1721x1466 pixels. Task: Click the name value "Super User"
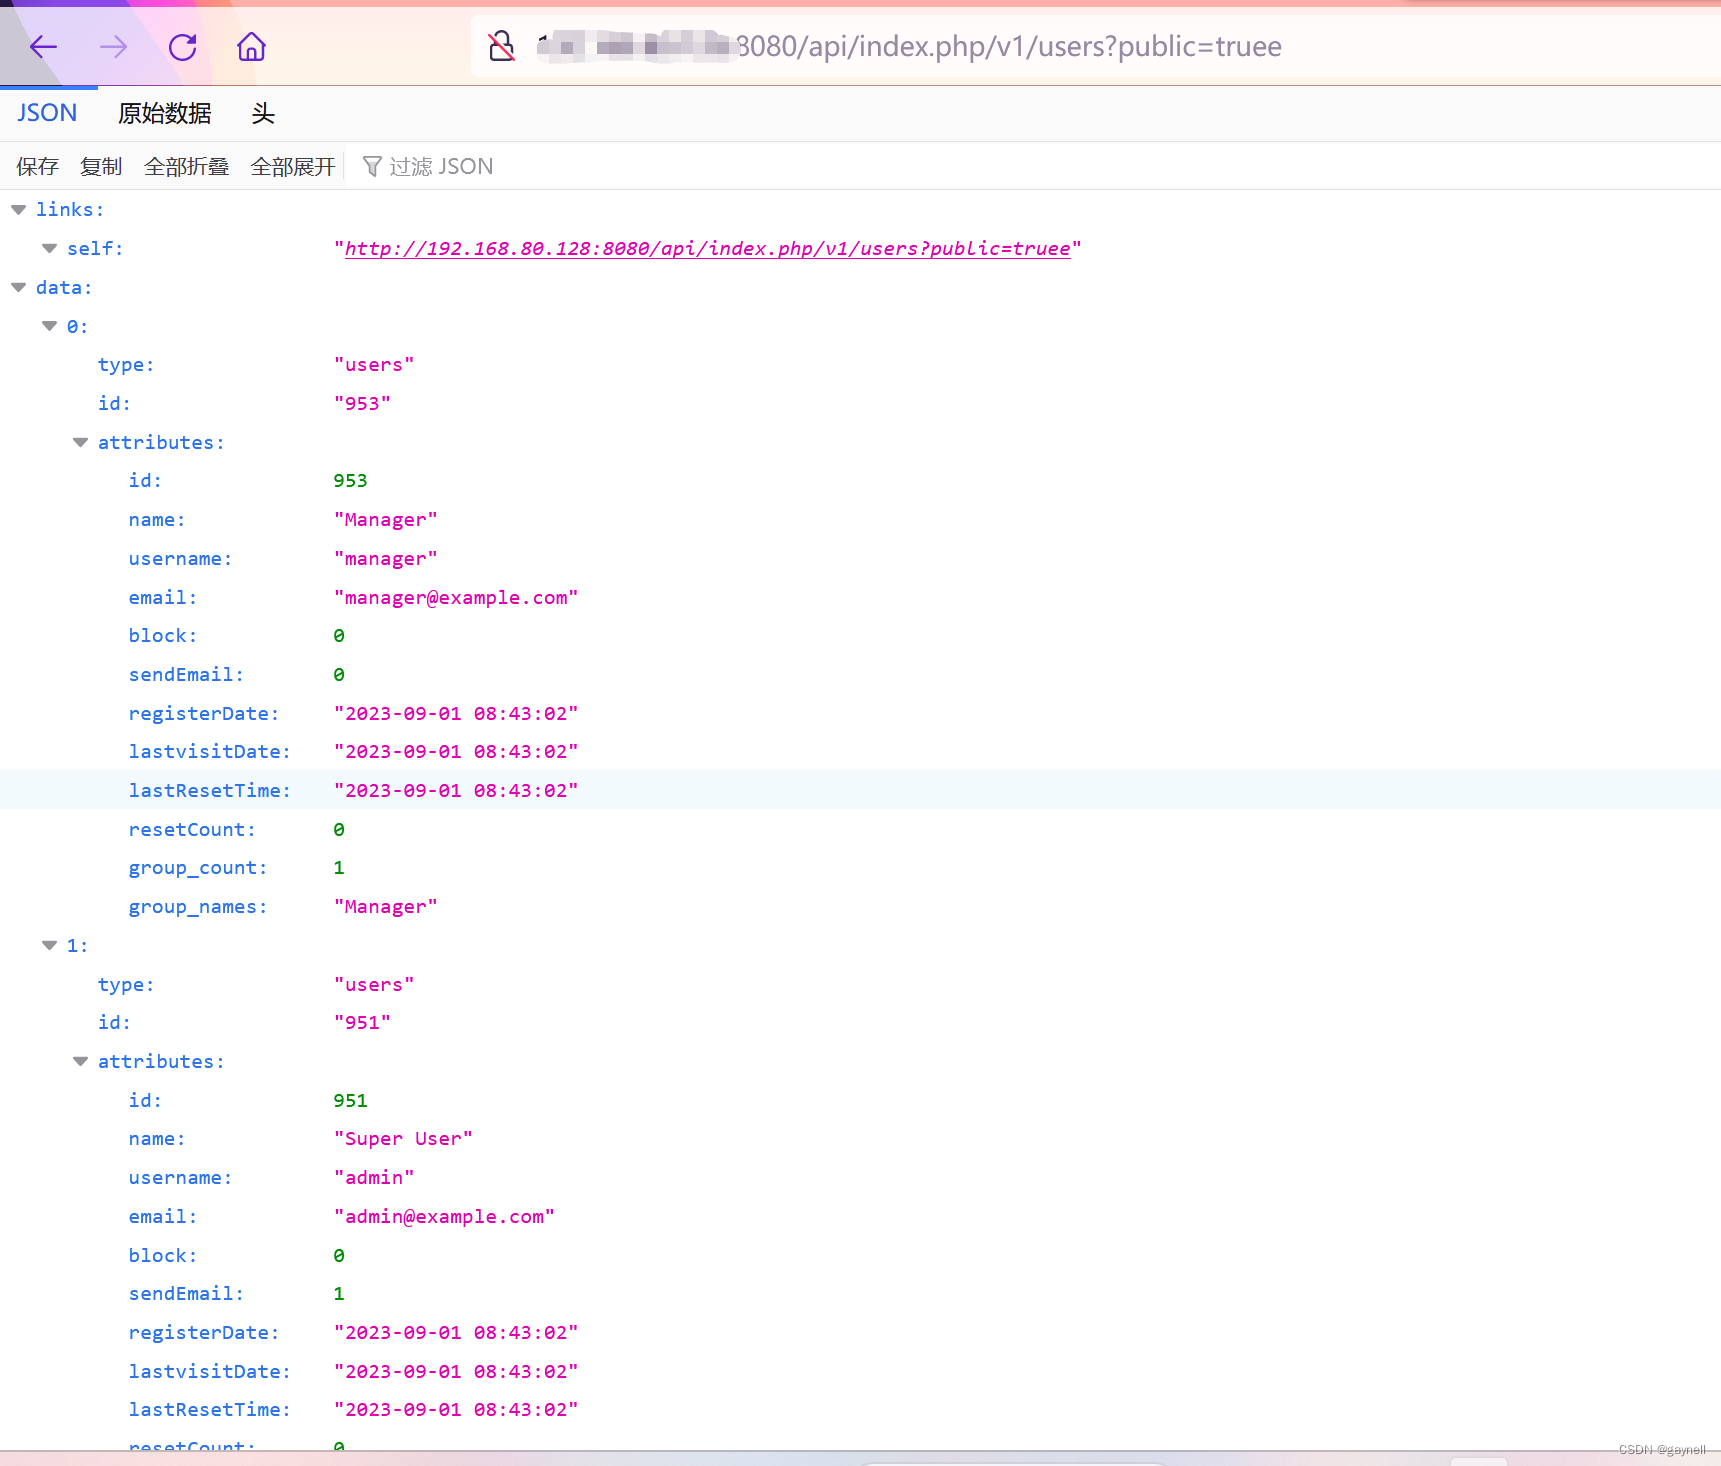[402, 1139]
